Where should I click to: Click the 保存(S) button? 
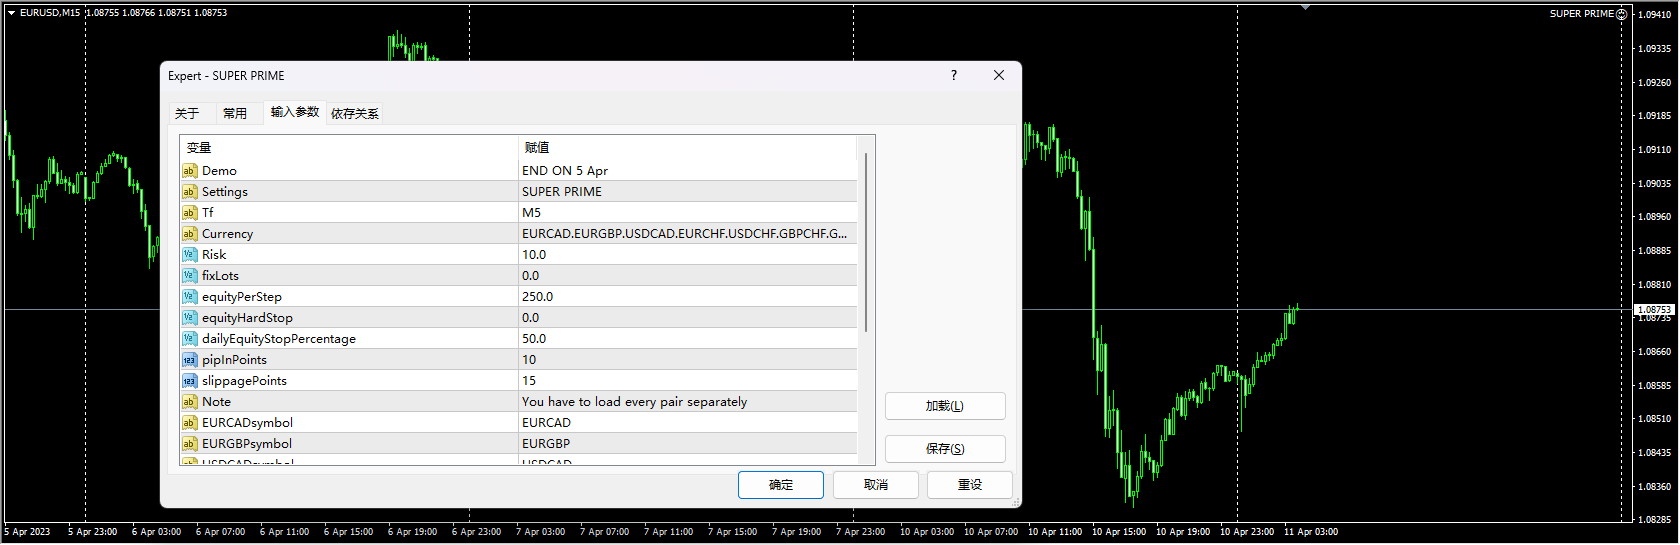click(x=945, y=449)
